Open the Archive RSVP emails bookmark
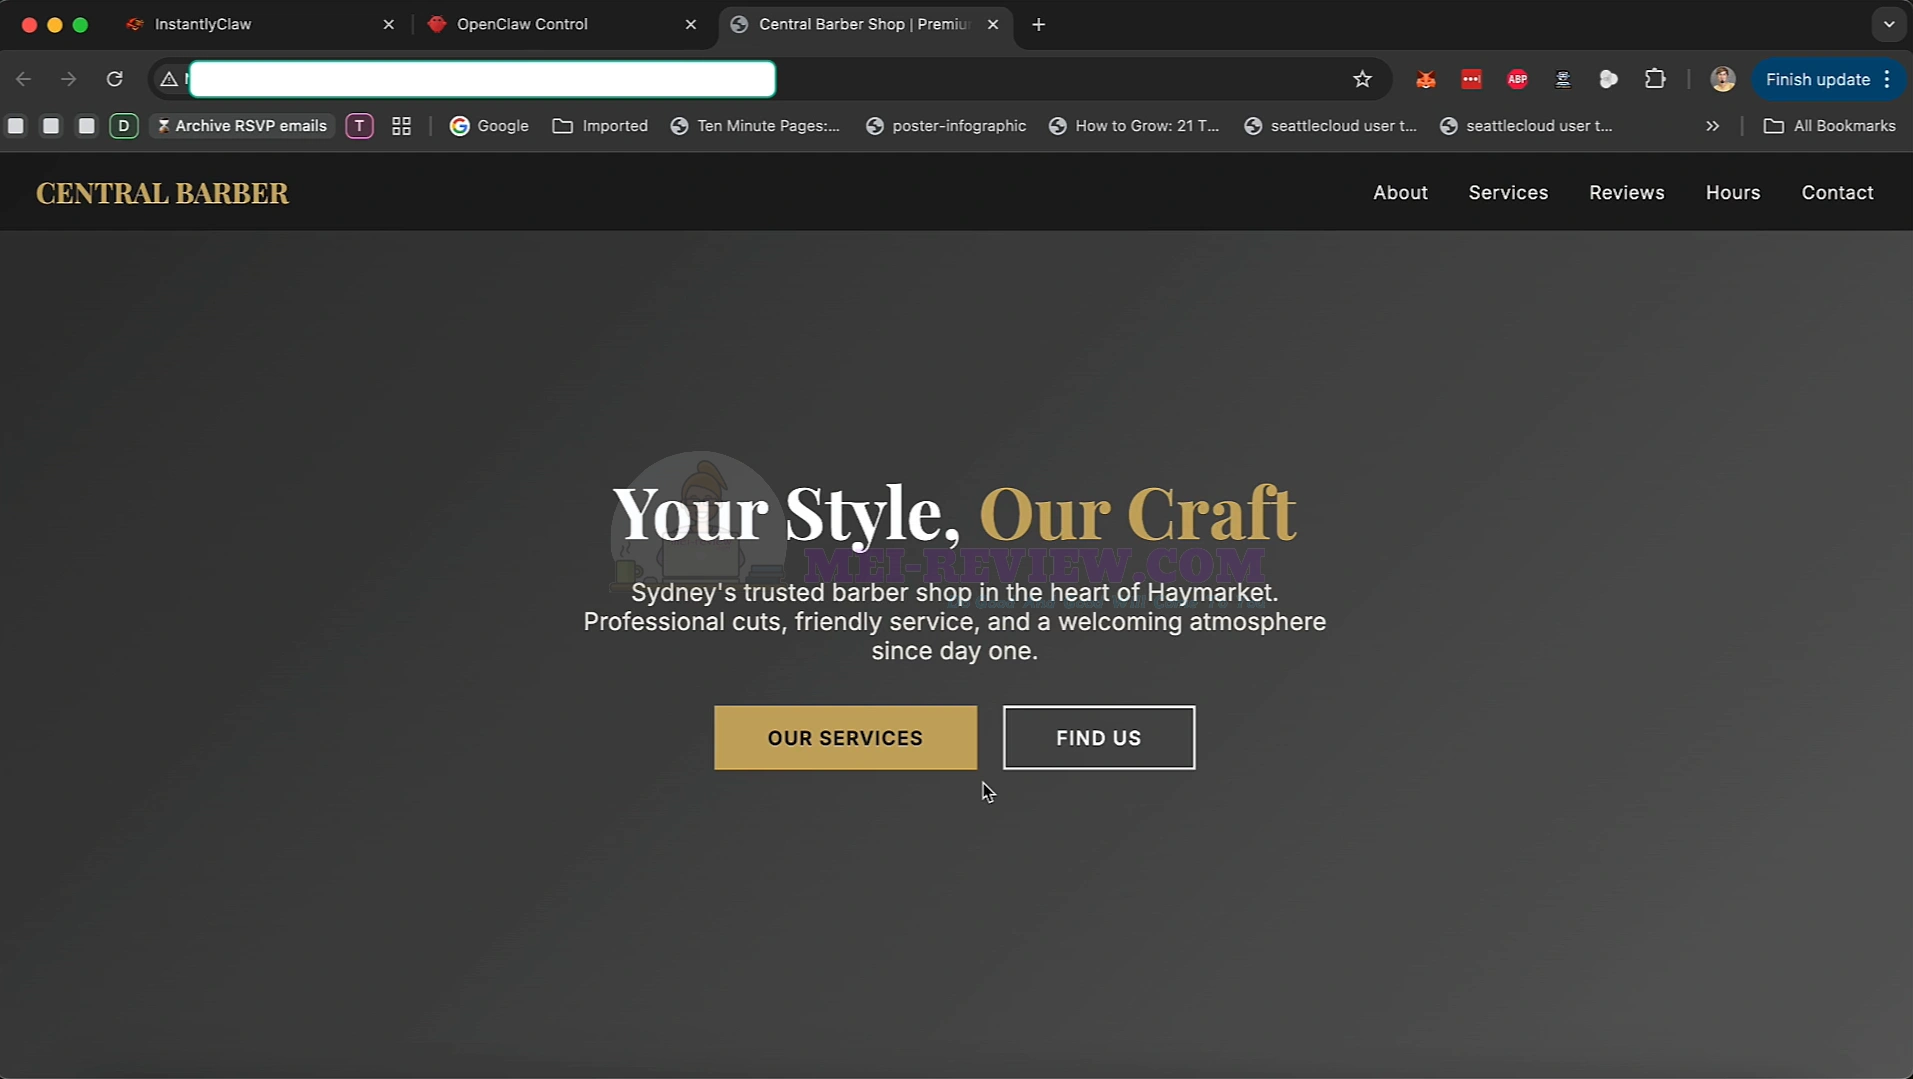Screen dimensions: 1913x1079 coord(242,126)
